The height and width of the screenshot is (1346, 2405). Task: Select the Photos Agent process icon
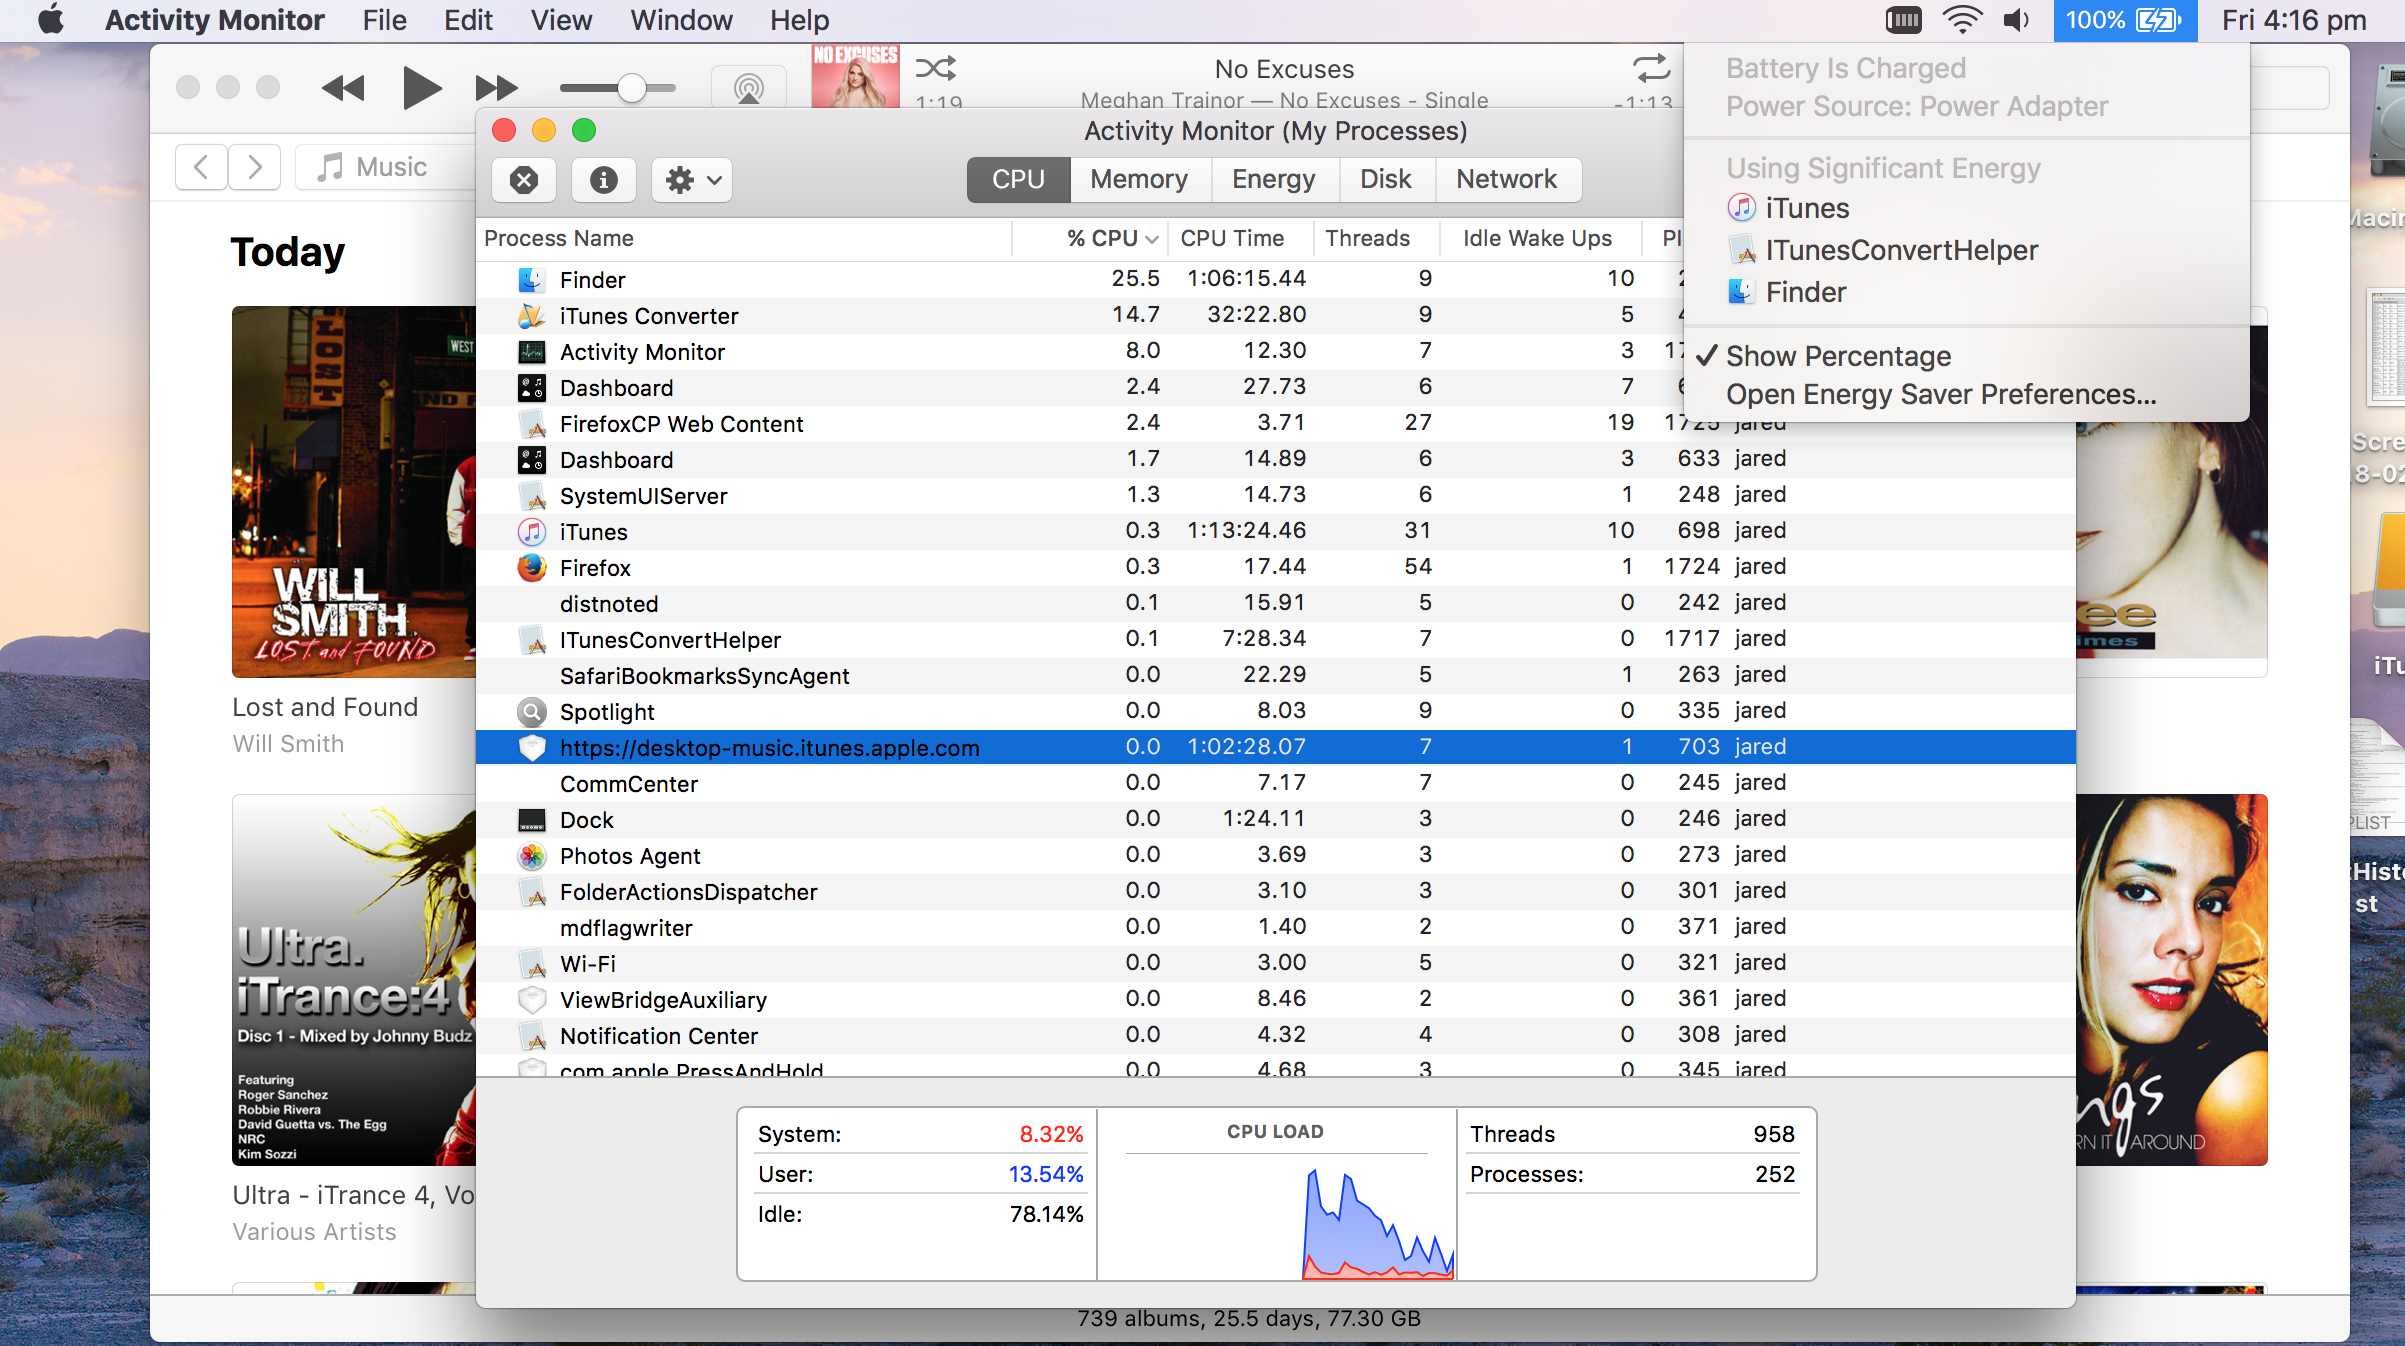531,856
